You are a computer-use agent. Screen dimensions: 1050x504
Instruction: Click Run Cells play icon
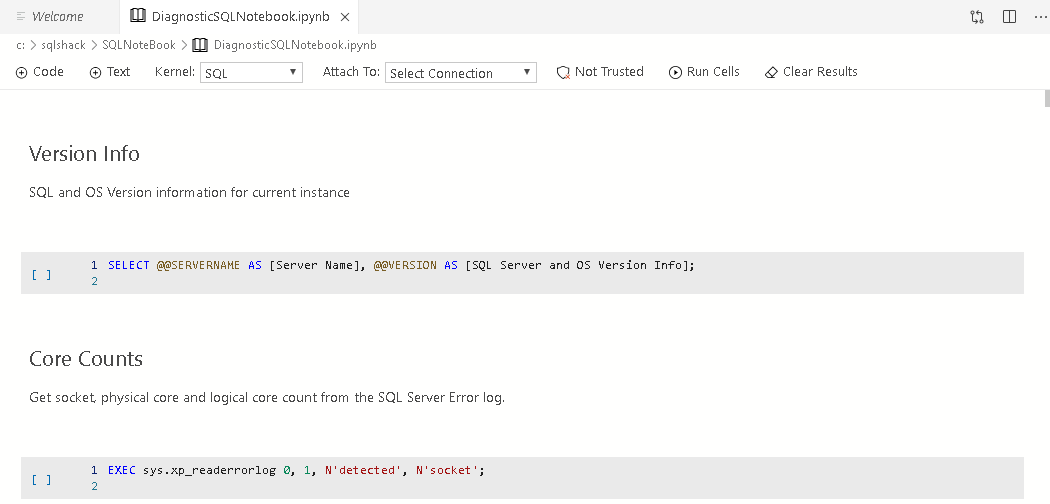point(676,72)
